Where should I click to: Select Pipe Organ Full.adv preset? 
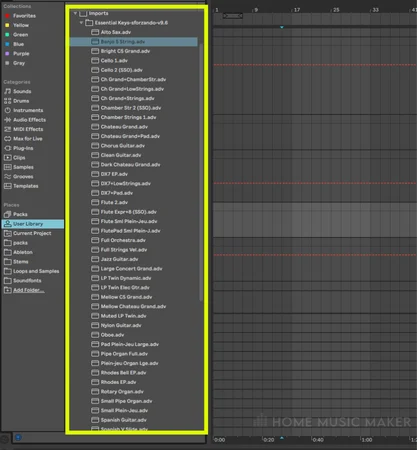(124, 354)
